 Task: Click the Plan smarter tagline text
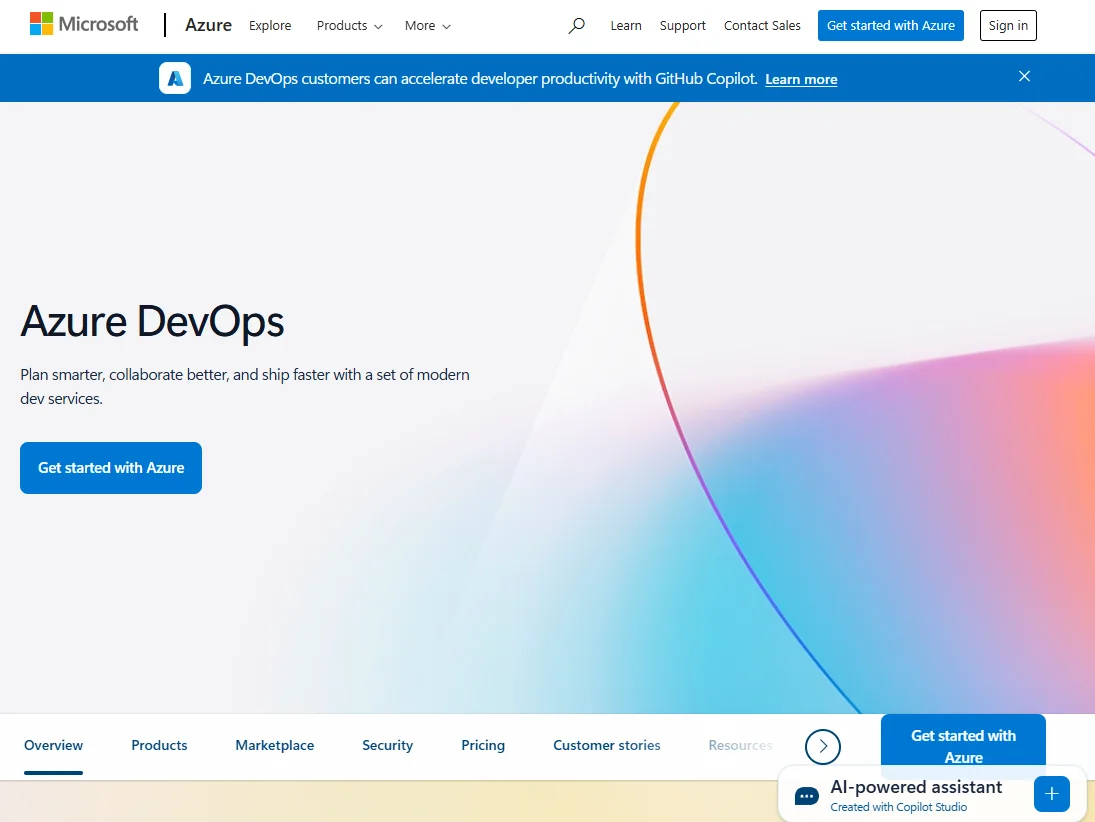(x=244, y=386)
